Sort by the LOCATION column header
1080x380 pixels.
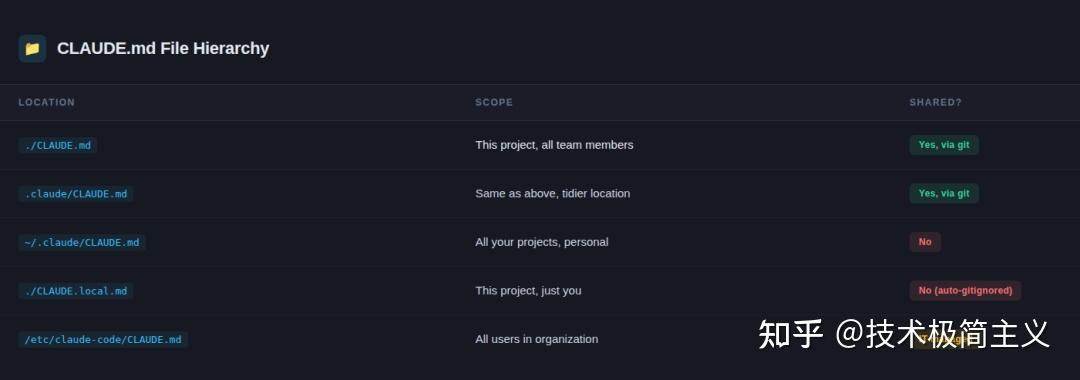47,102
